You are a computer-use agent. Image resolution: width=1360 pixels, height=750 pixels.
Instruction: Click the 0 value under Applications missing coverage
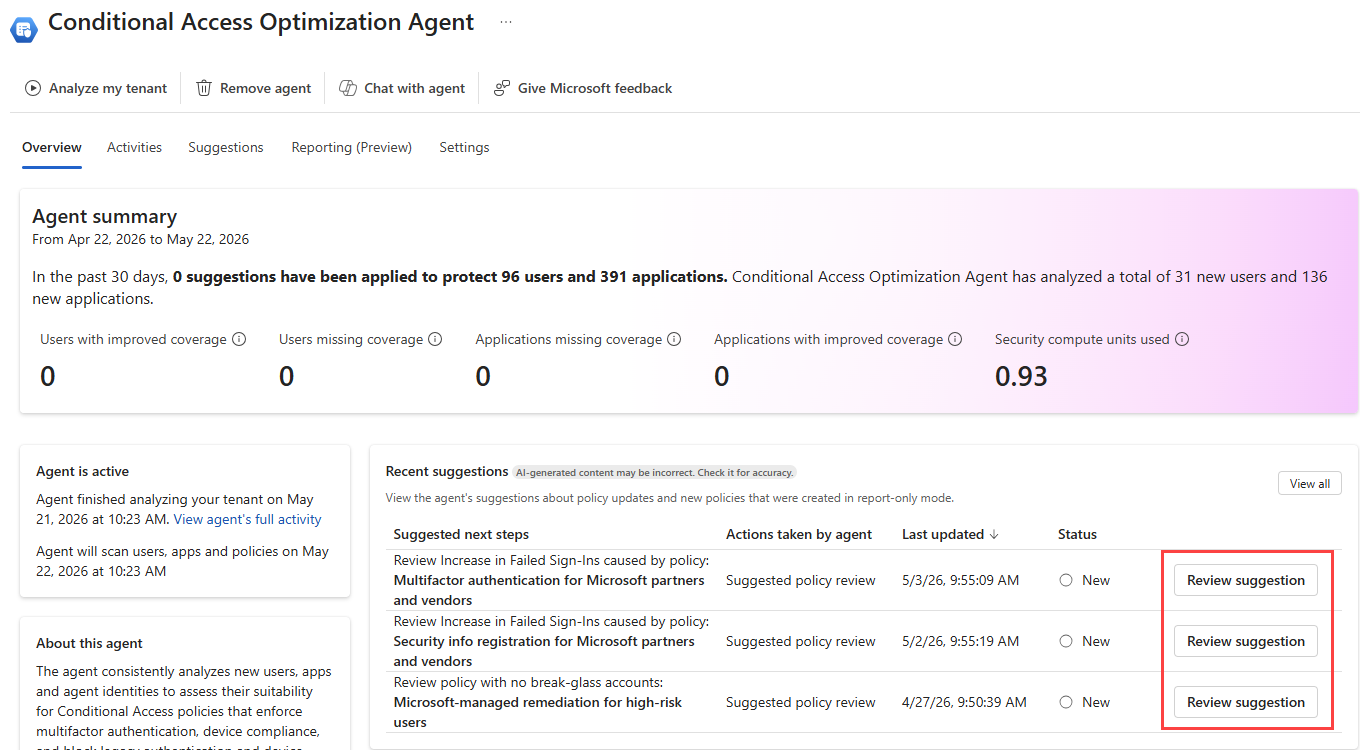point(483,377)
